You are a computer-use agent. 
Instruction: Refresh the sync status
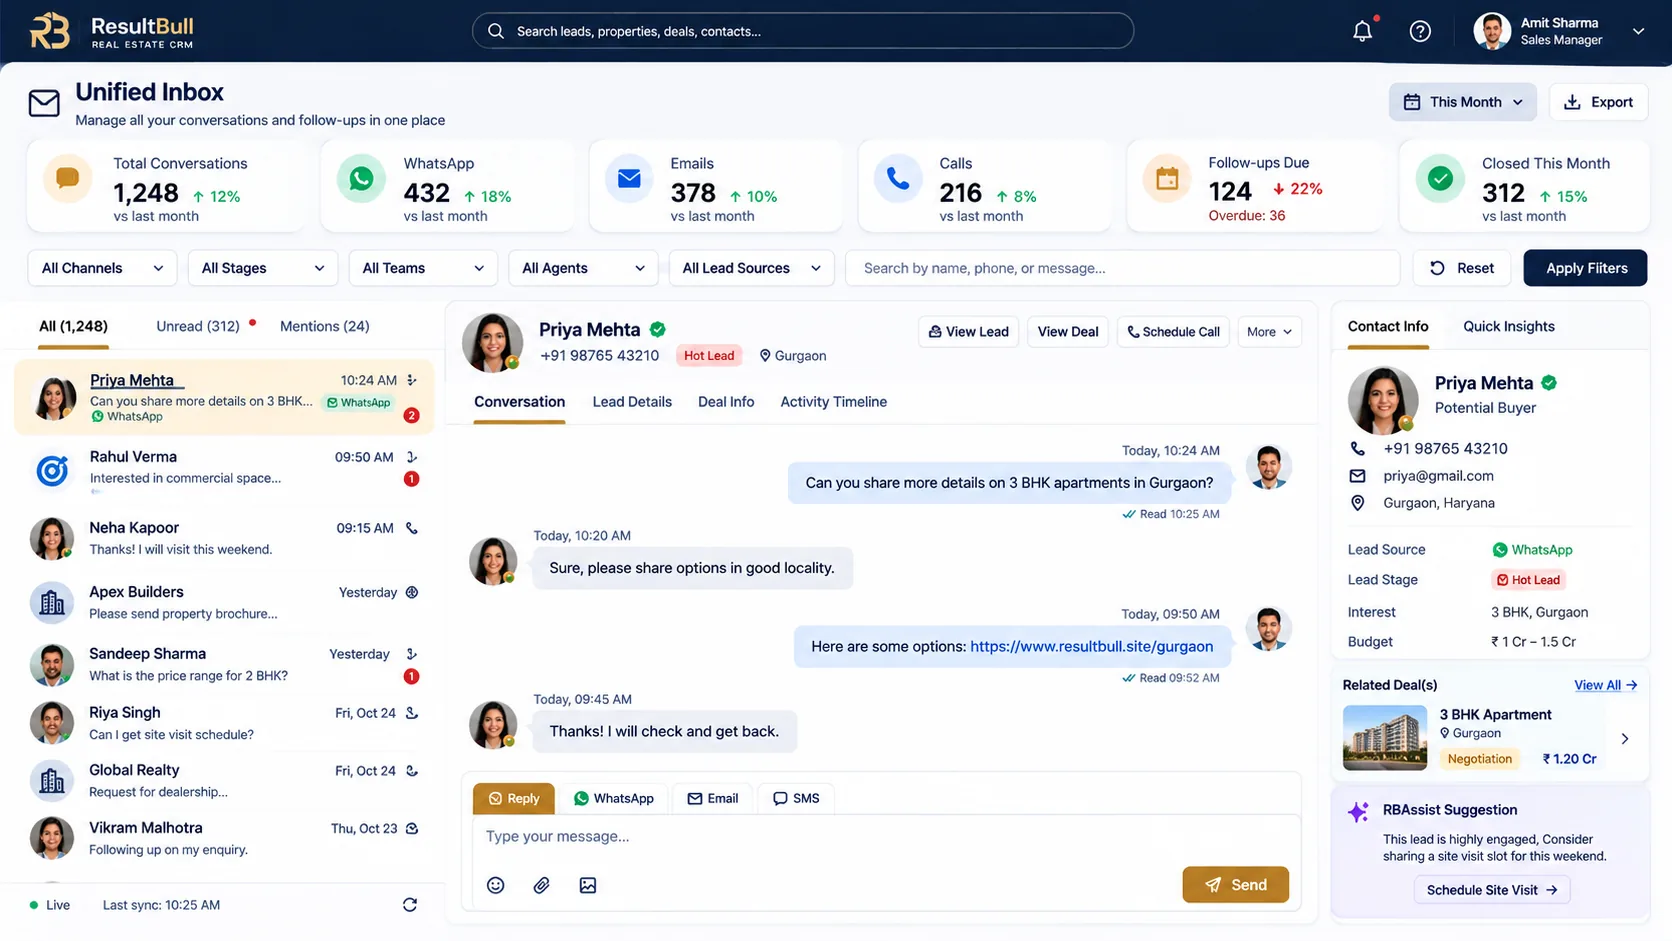(x=410, y=905)
